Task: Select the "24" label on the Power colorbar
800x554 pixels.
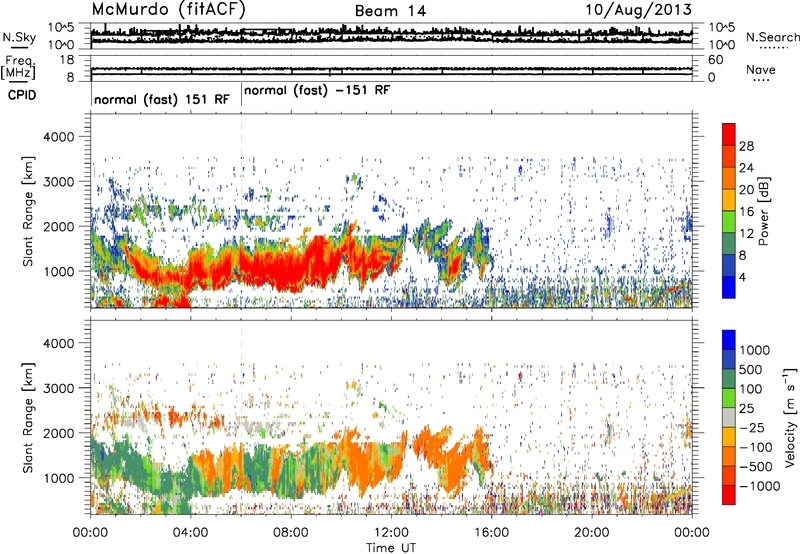Action: tap(746, 168)
